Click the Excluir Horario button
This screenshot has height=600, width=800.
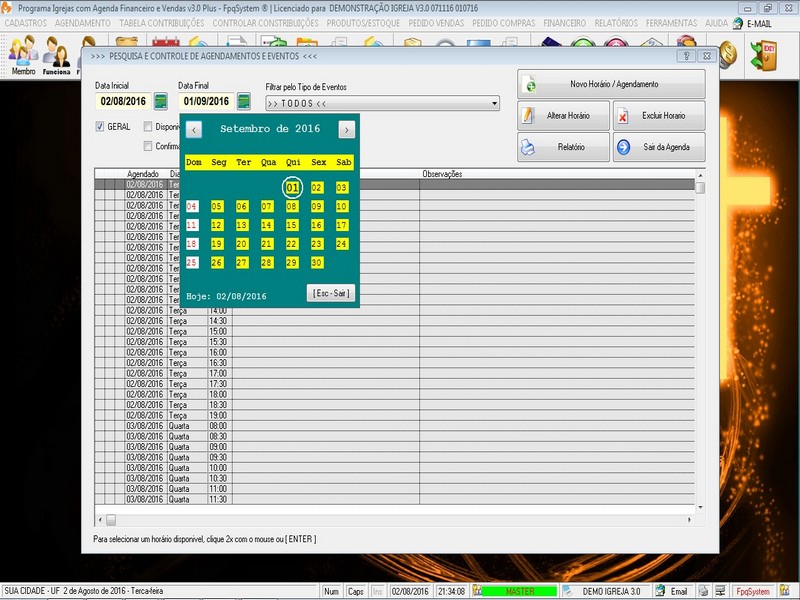pos(659,116)
